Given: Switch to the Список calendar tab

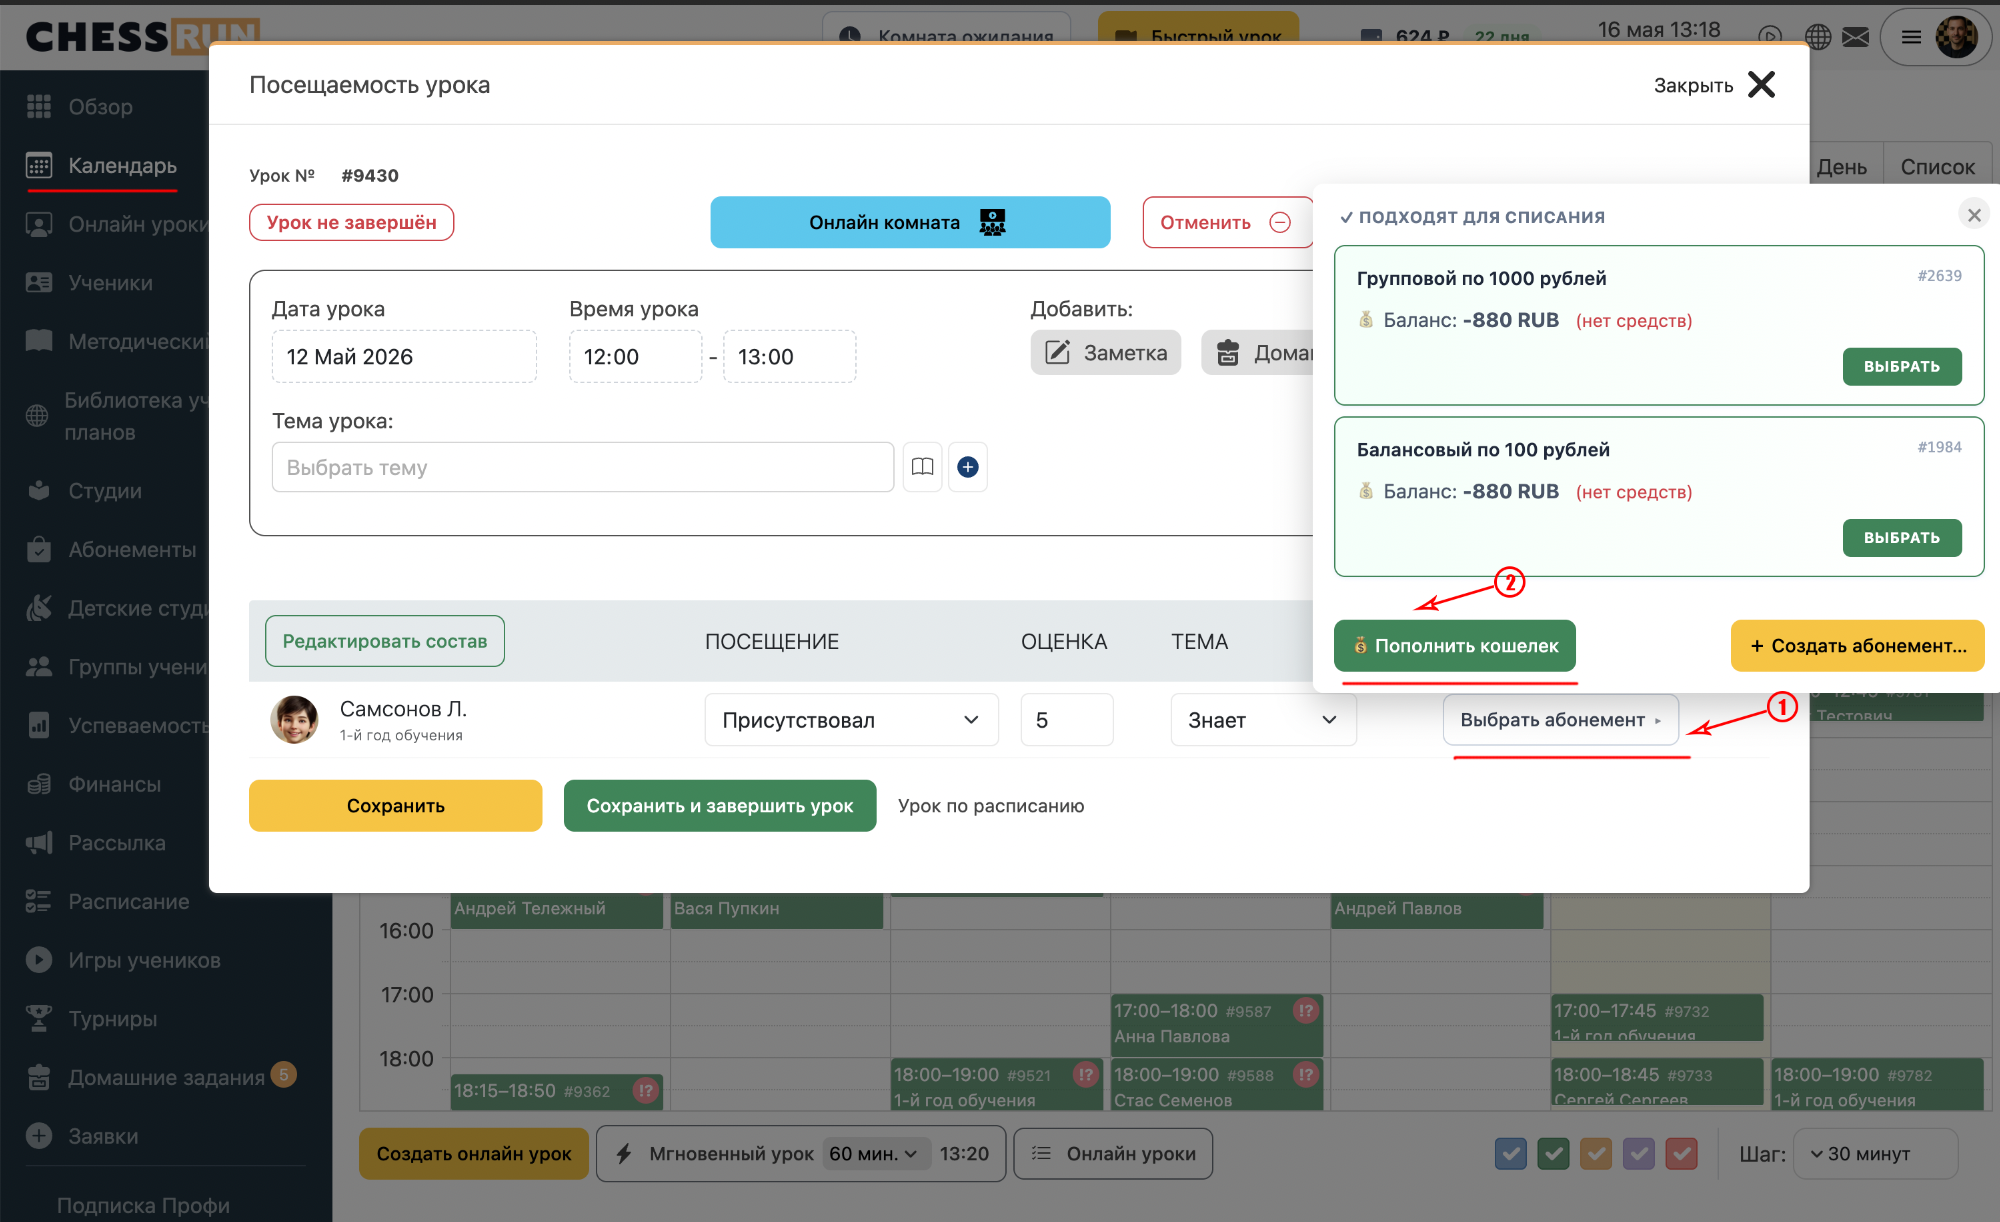Looking at the screenshot, I should pos(1937,167).
